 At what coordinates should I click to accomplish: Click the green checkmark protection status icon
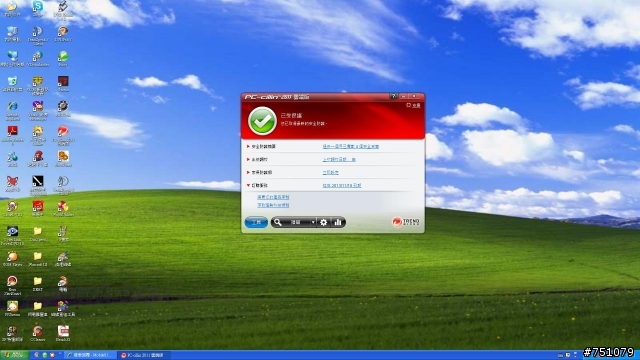262,121
